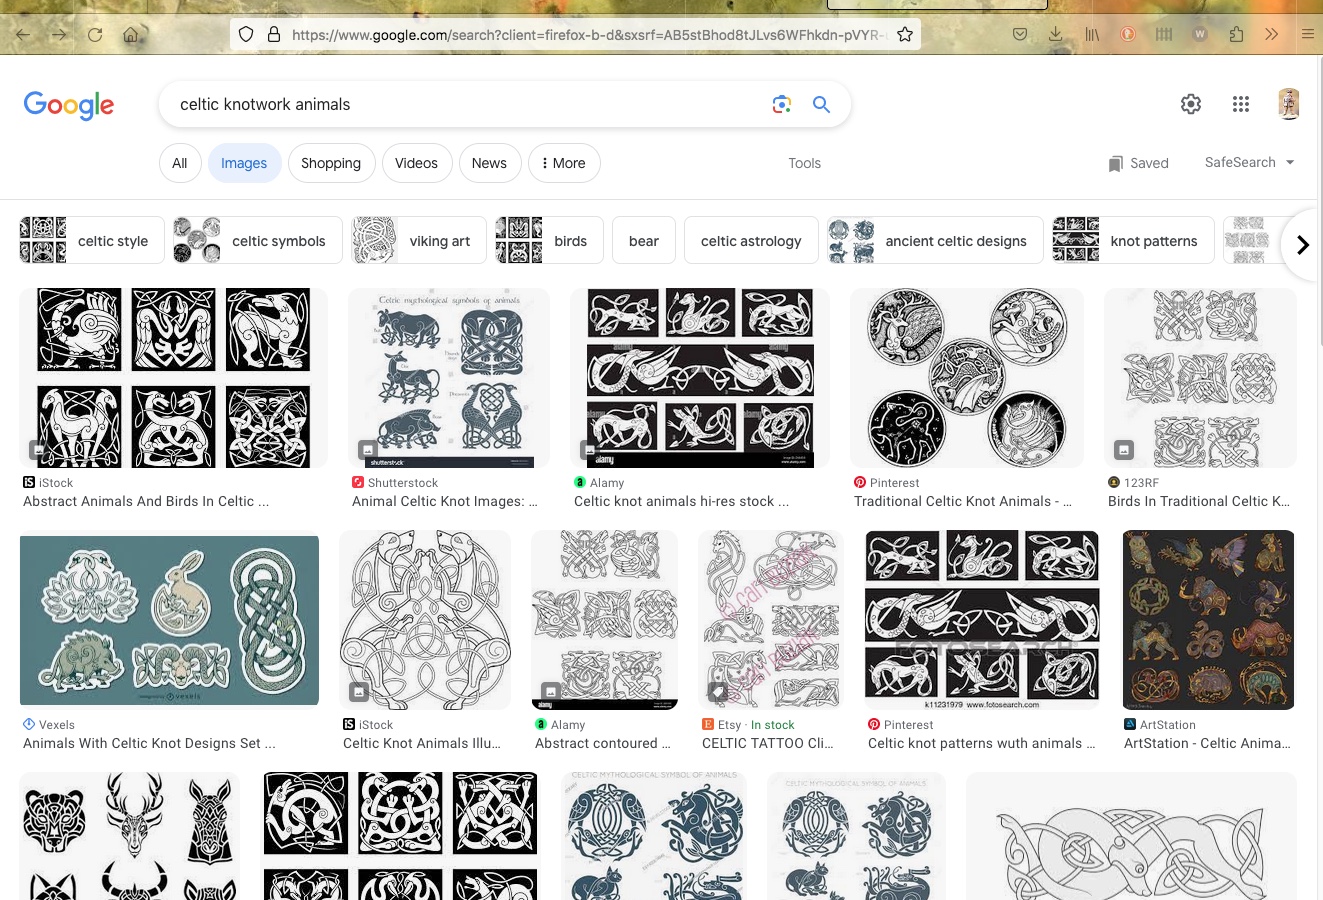The image size is (1323, 900).
Task: Open Google settings gear icon
Action: click(1190, 104)
